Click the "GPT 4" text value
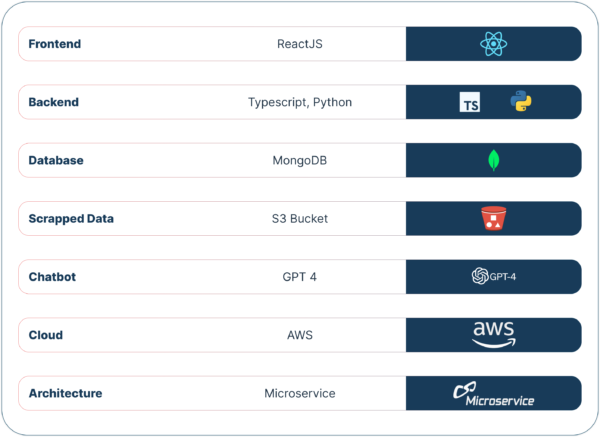 click(x=299, y=276)
